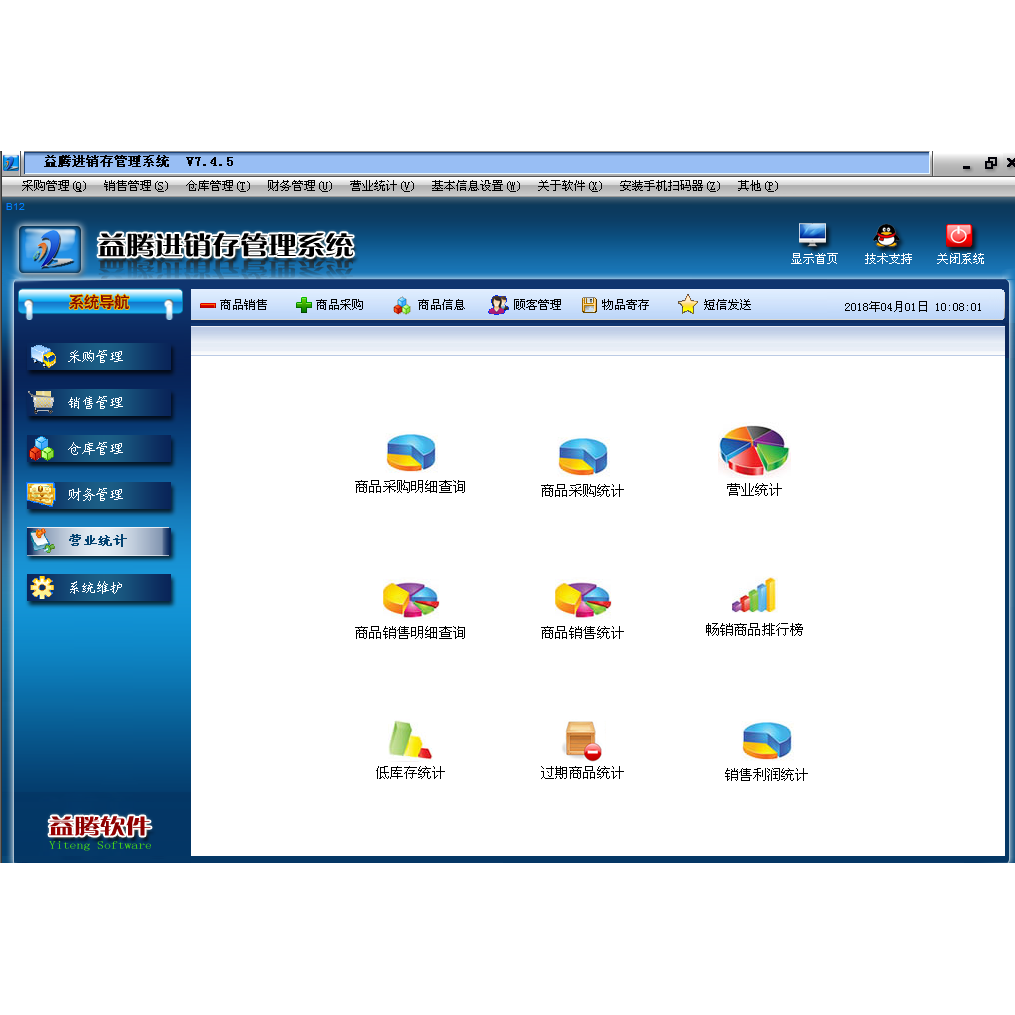Open 商品销售明细查询 icon
The width and height of the screenshot is (1015, 1015).
(x=410, y=599)
